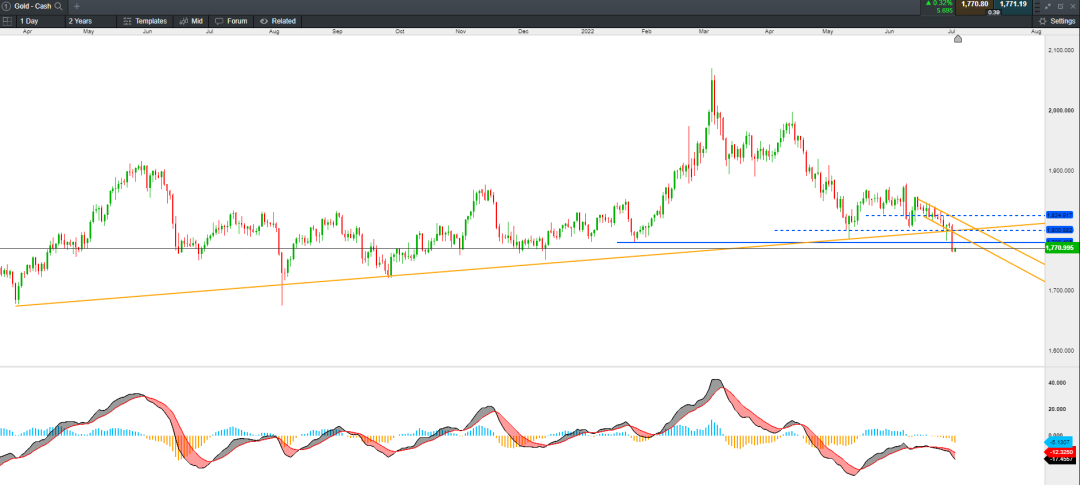Click the 40.000 indicator axis label
Screen dimensions: 1080x485
(x=1057, y=382)
